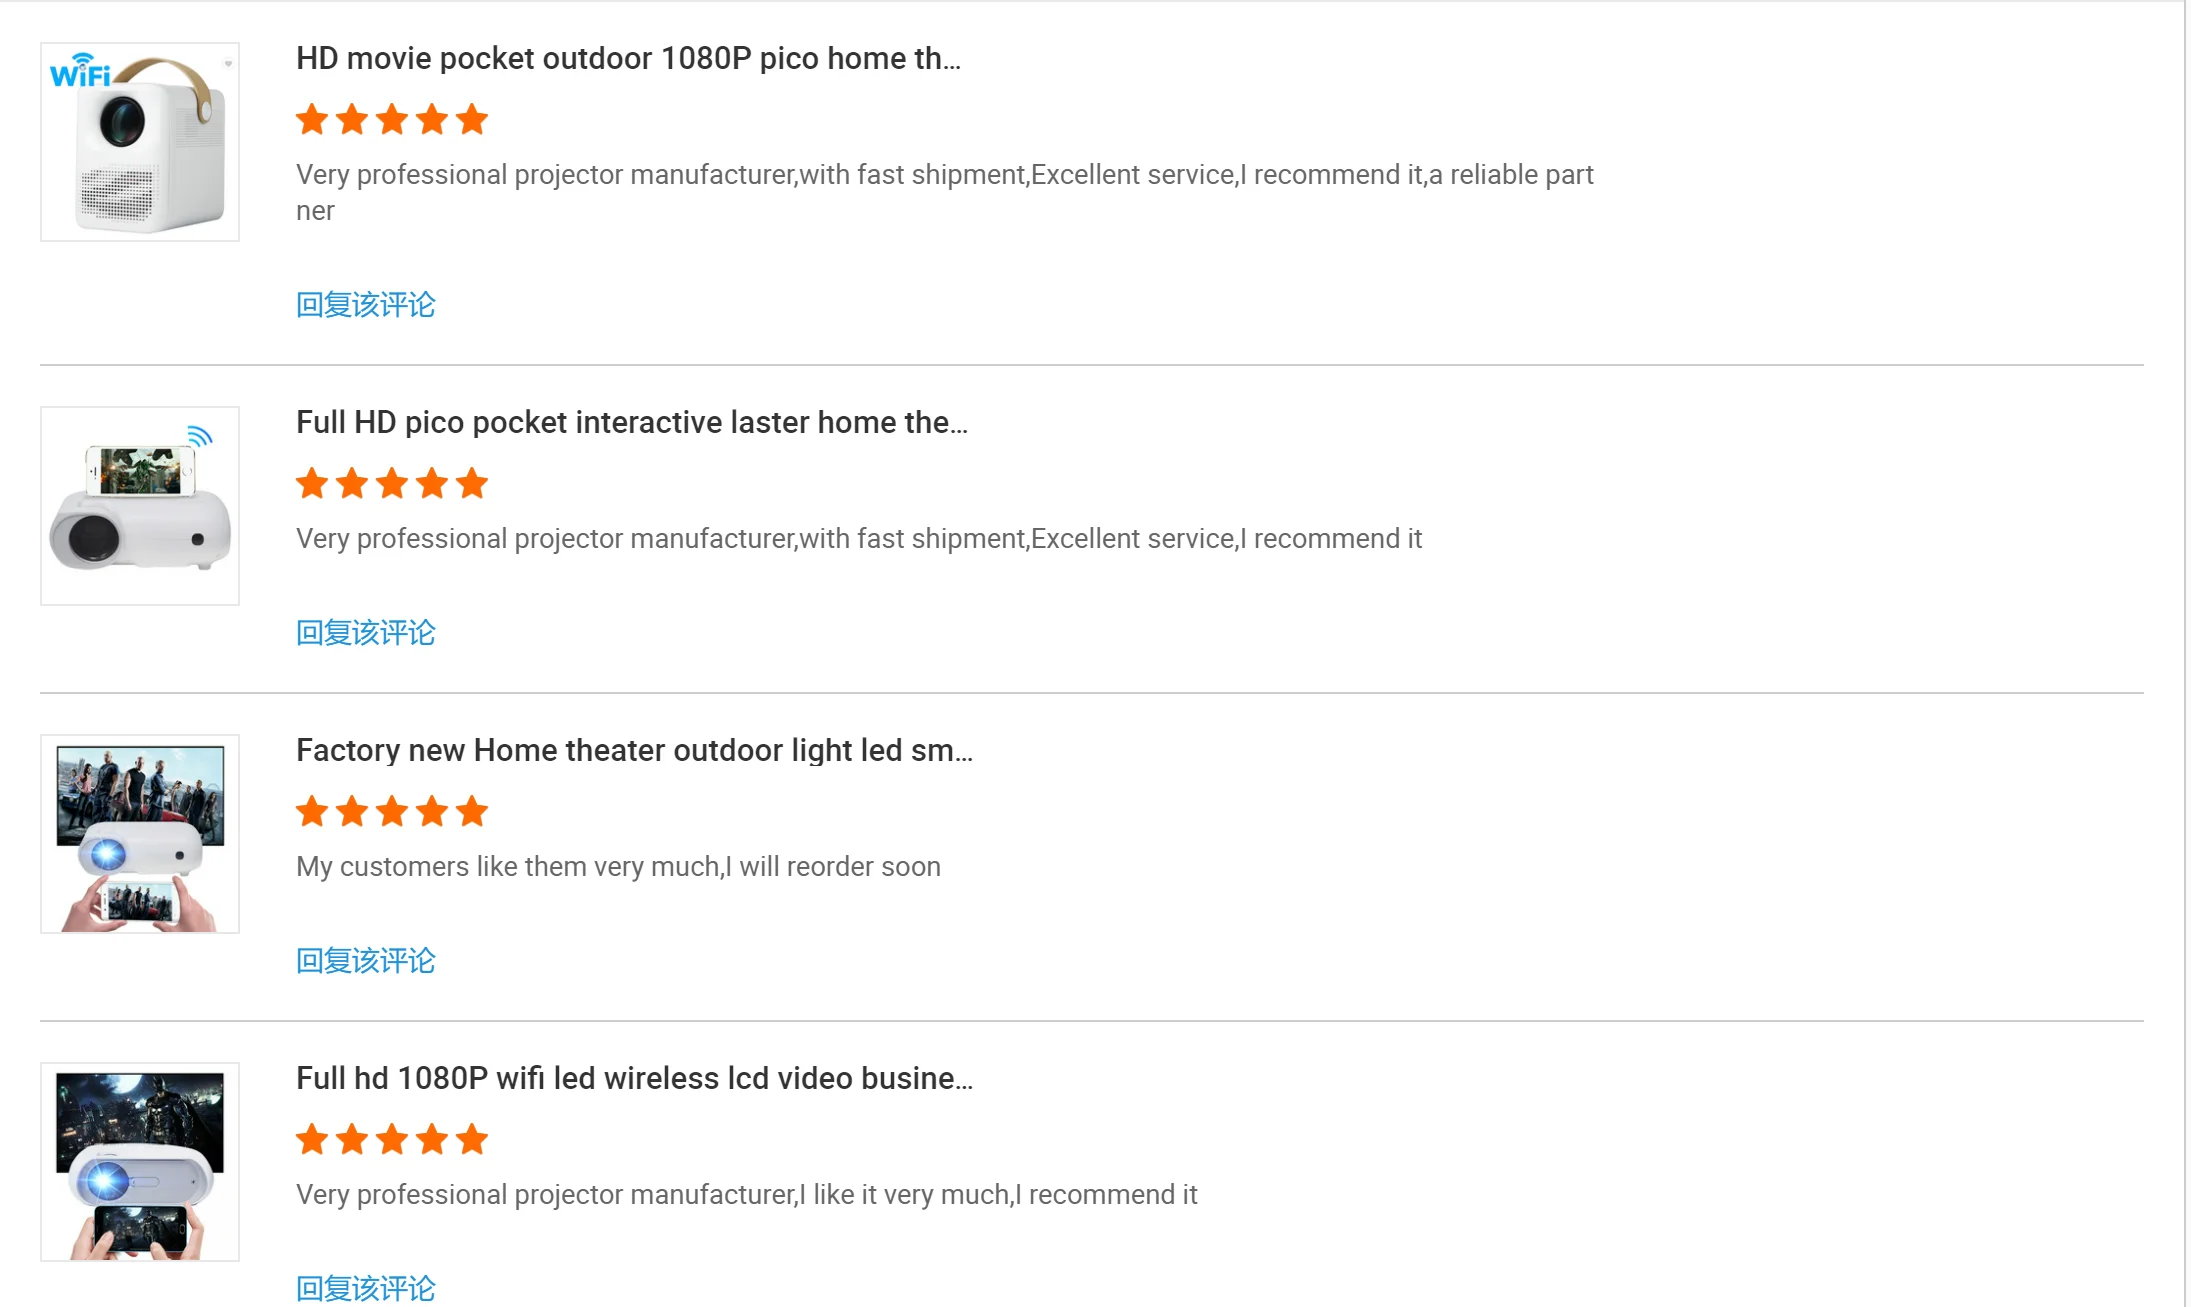Click the Batman screen projector thumbnail
This screenshot has height=1307, width=2191.
[140, 1161]
